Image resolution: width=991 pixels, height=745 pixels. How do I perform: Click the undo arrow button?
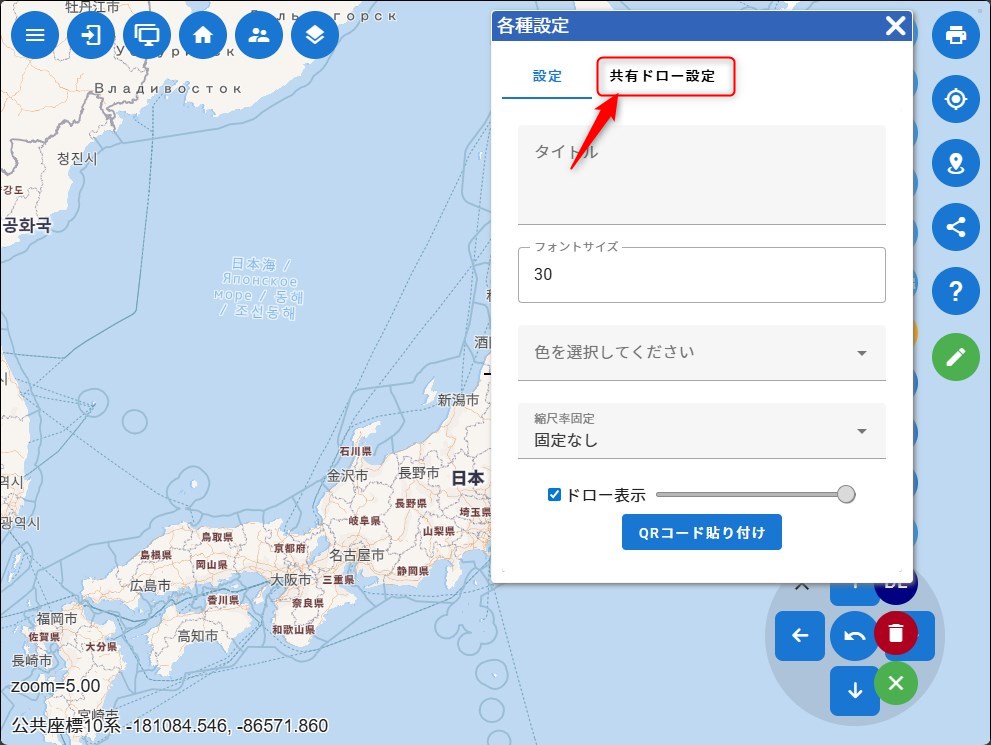854,636
